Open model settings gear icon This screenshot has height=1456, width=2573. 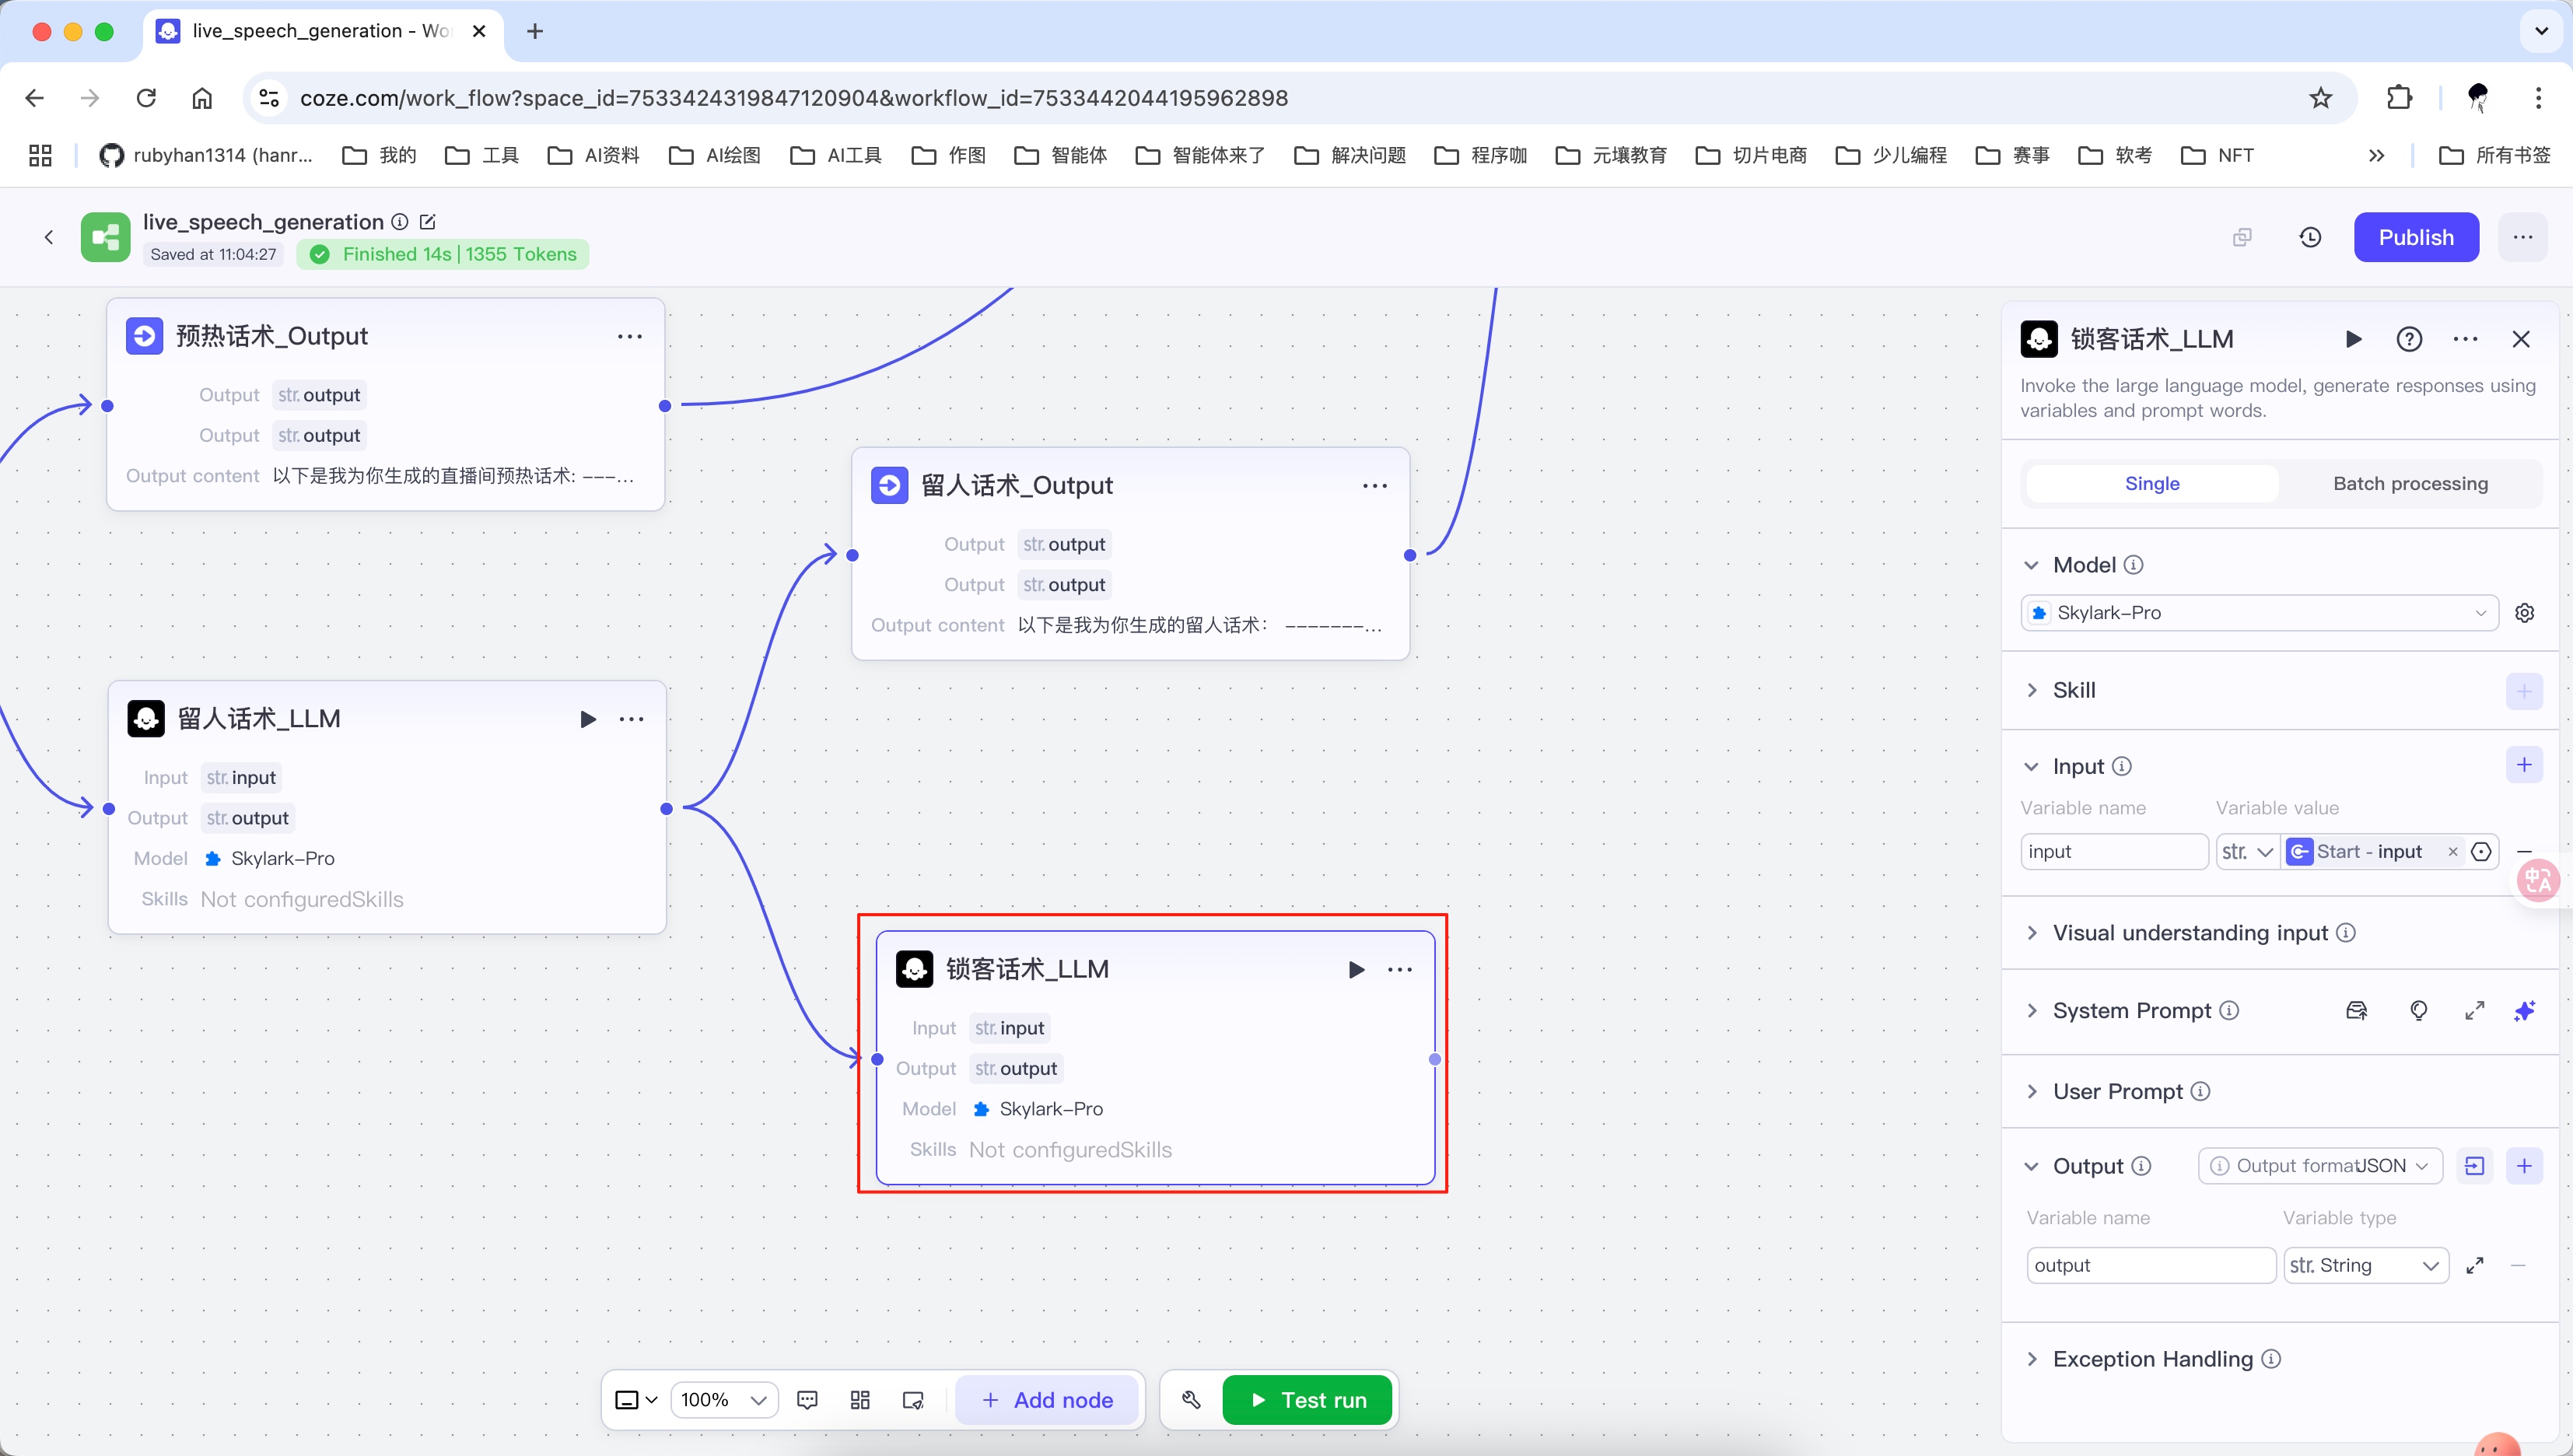2524,613
